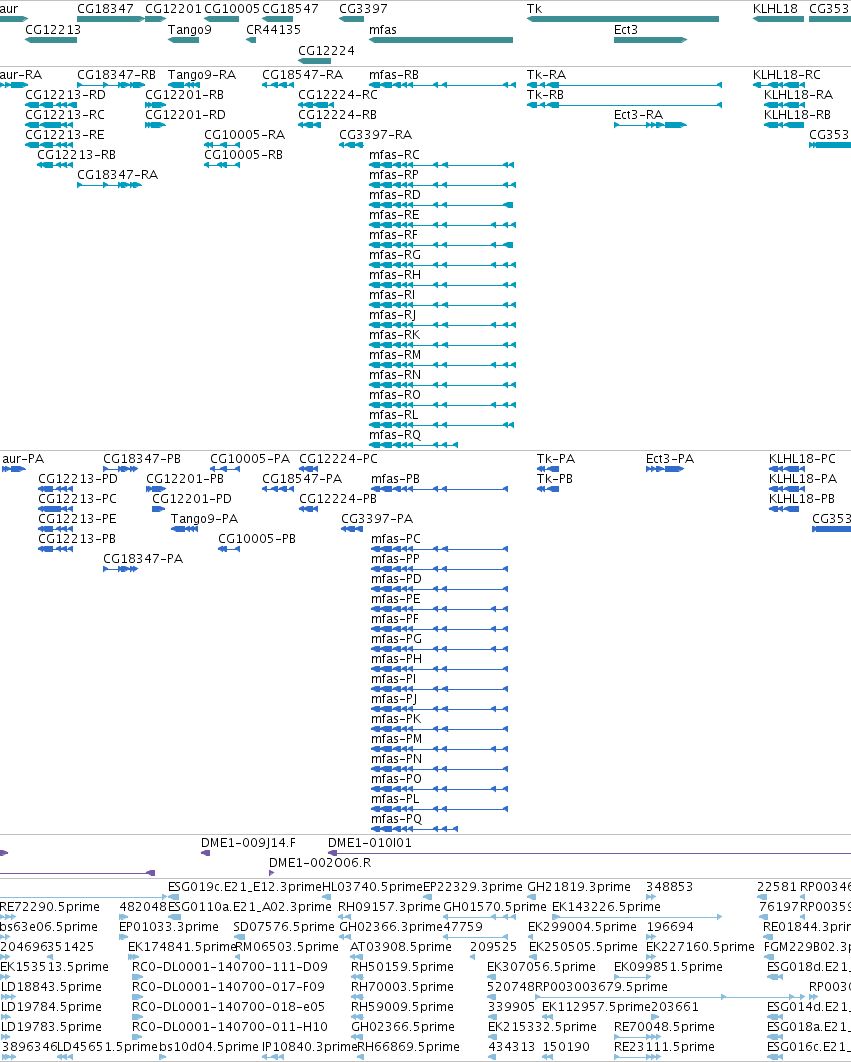Select protein mfas-PH label

click(396, 659)
